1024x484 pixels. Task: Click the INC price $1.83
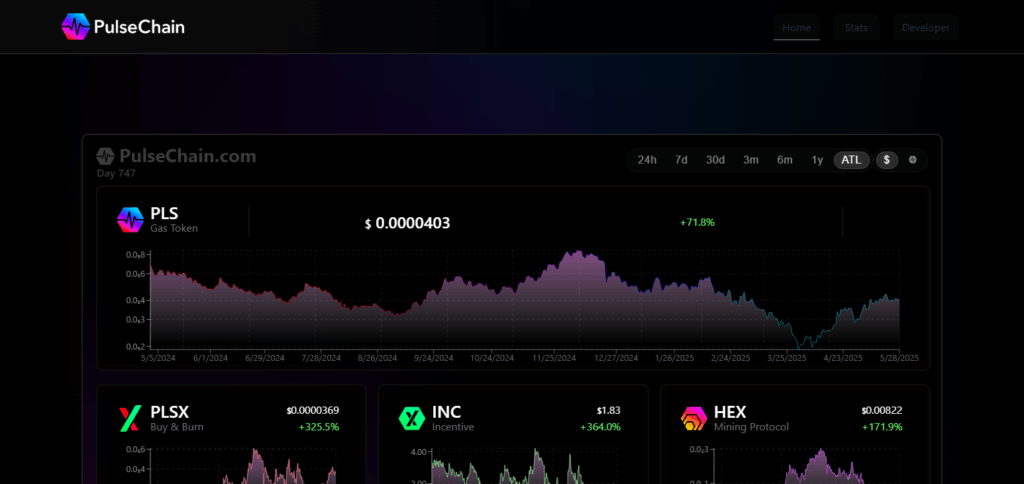point(609,411)
